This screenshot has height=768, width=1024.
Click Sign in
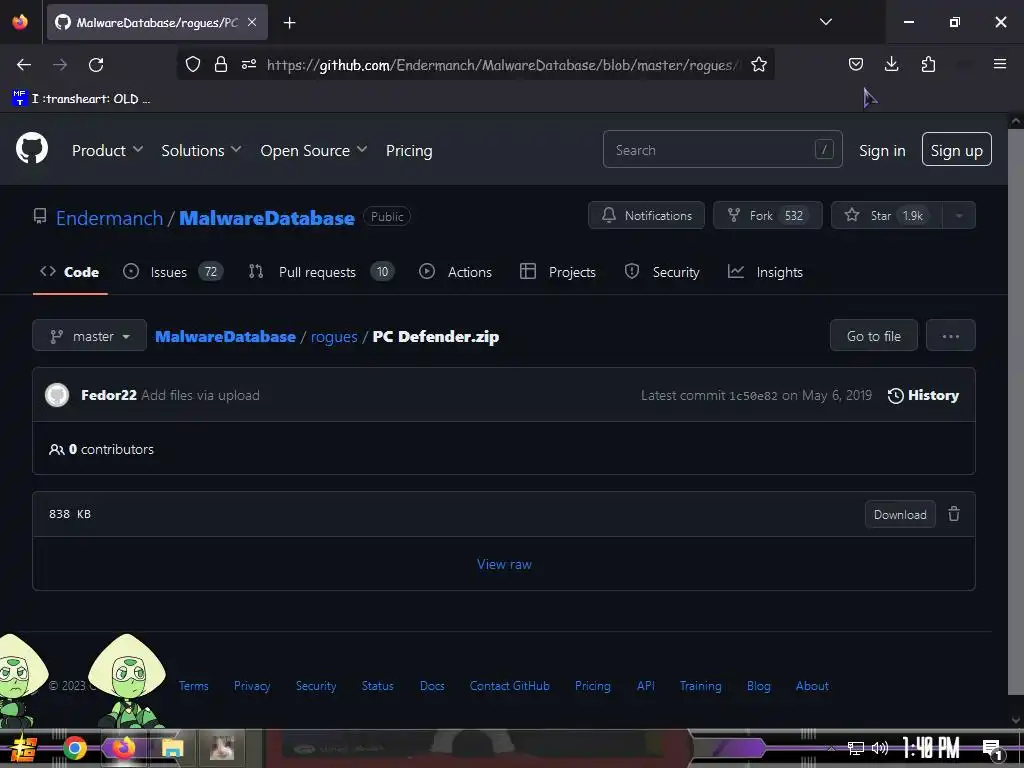point(882,151)
